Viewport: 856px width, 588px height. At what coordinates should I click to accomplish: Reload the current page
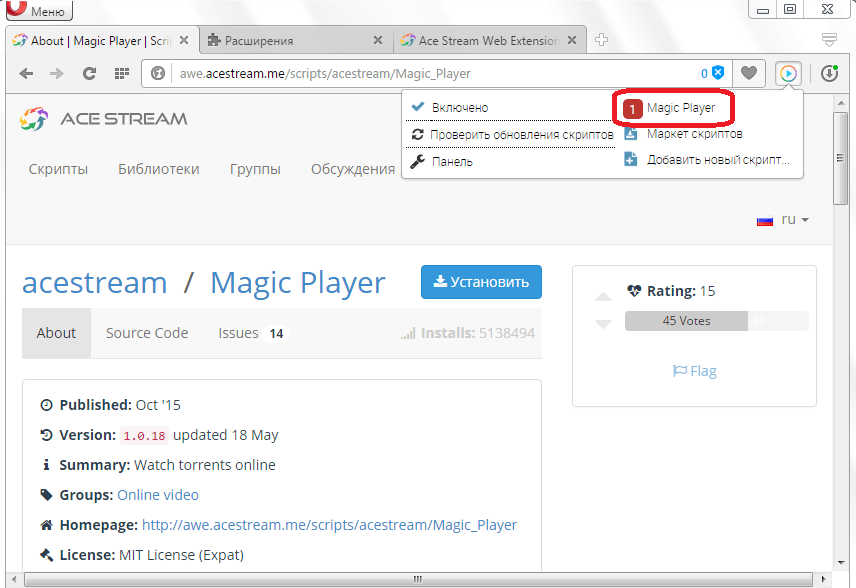(90, 73)
